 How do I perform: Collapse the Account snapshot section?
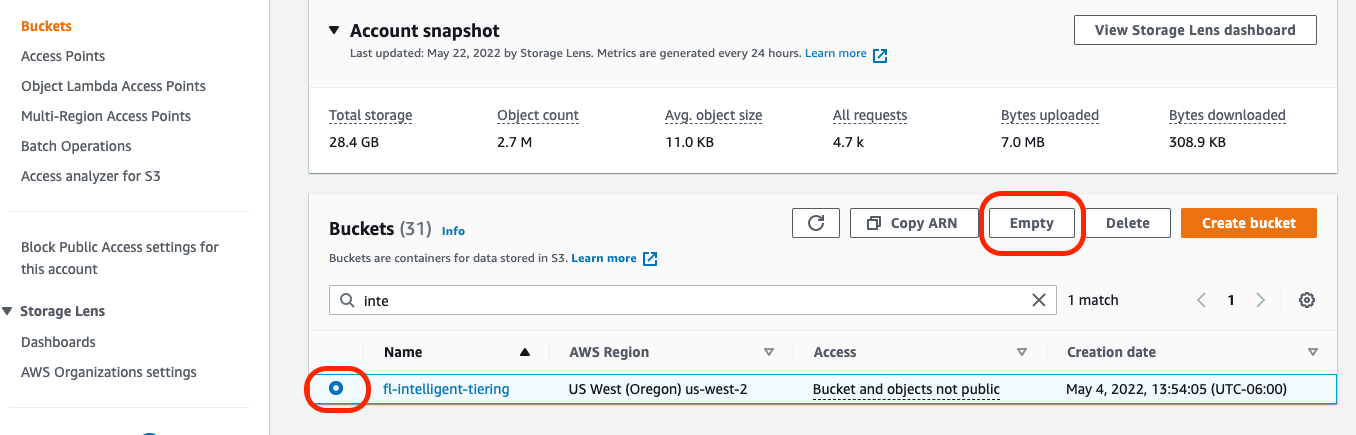334,31
